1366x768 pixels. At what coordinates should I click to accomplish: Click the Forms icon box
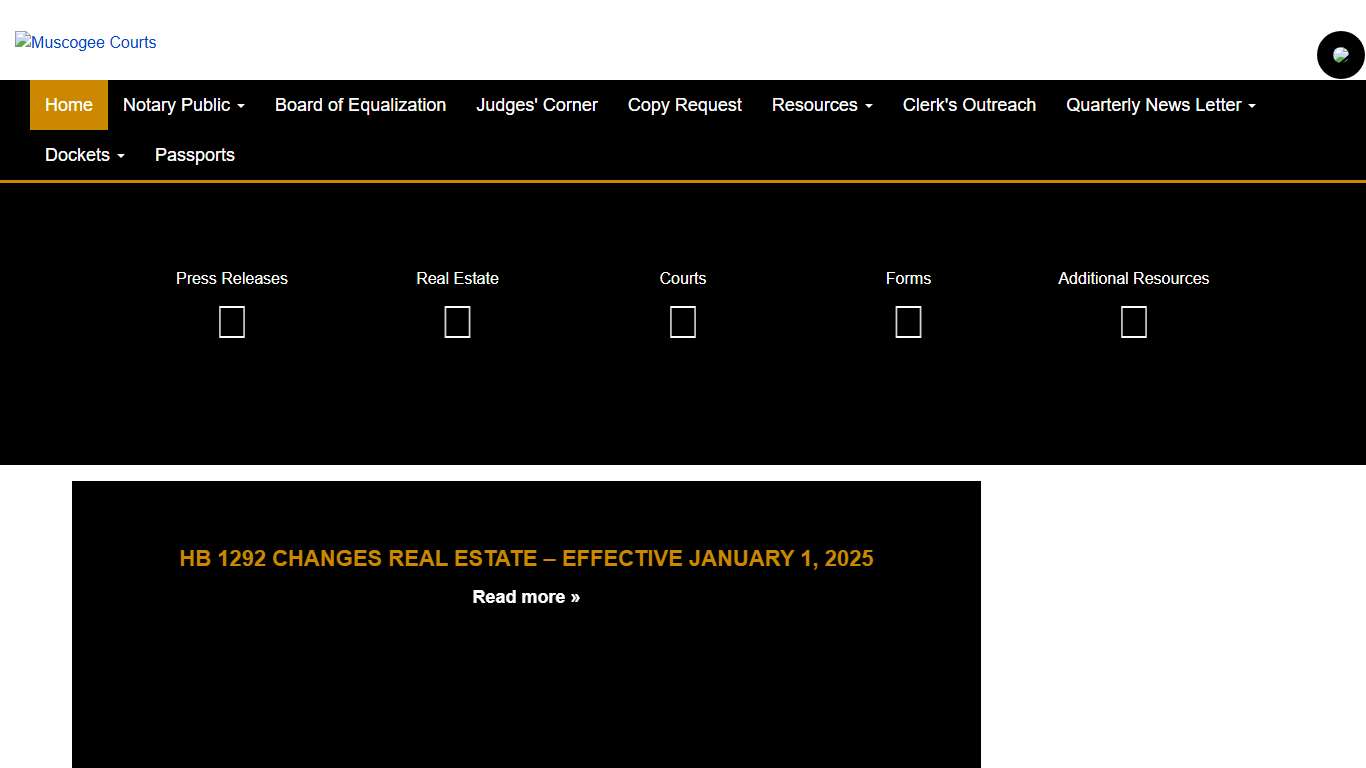pyautogui.click(x=908, y=322)
